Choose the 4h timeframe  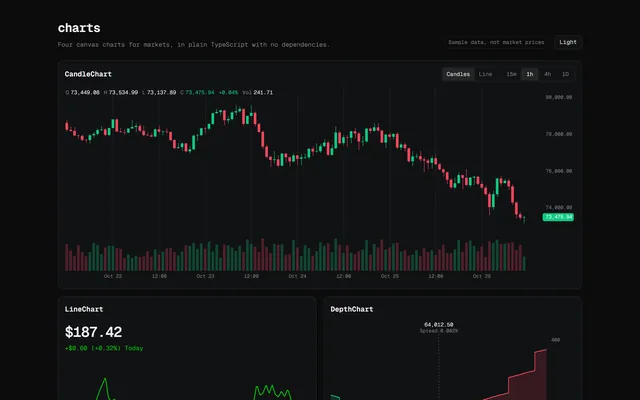[547, 74]
